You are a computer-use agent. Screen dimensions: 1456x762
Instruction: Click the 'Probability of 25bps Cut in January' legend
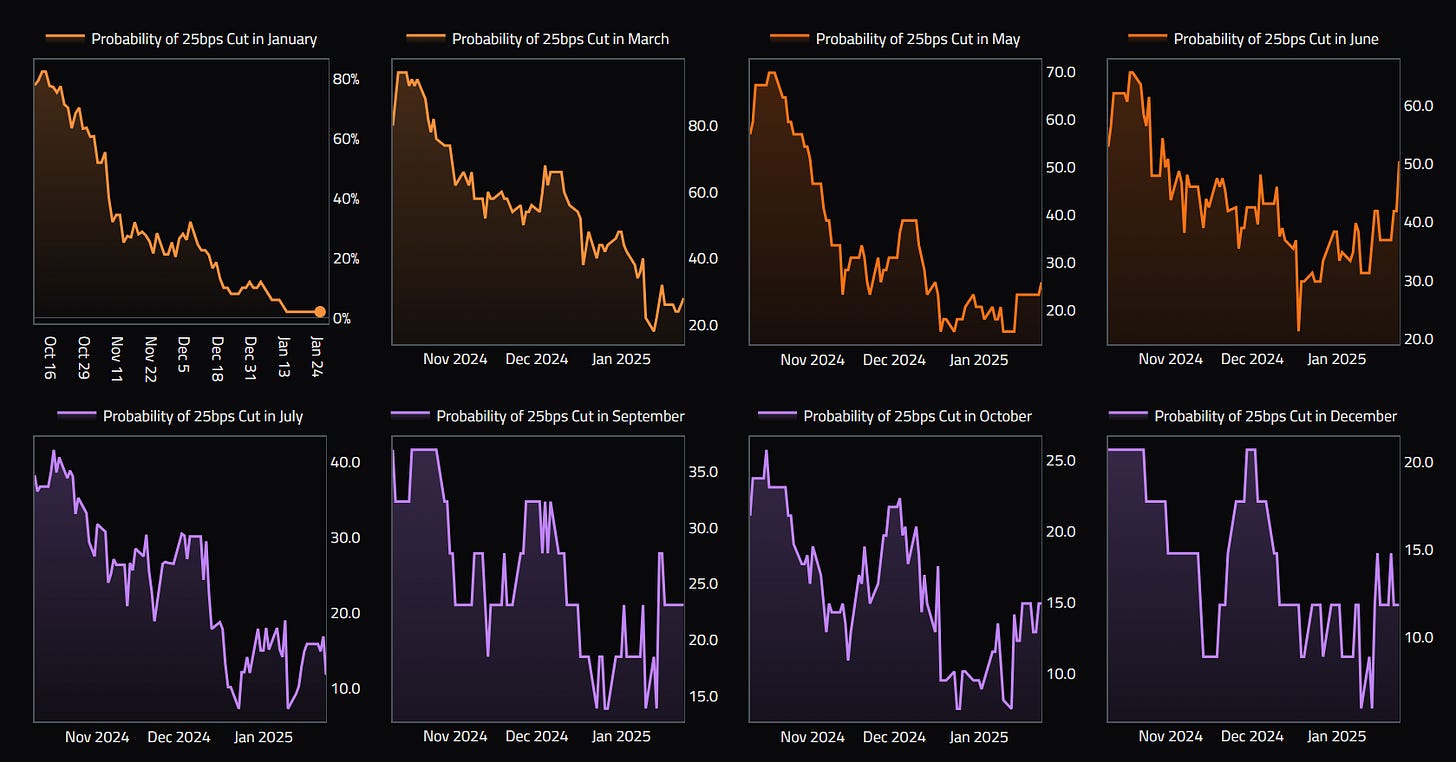(181, 39)
